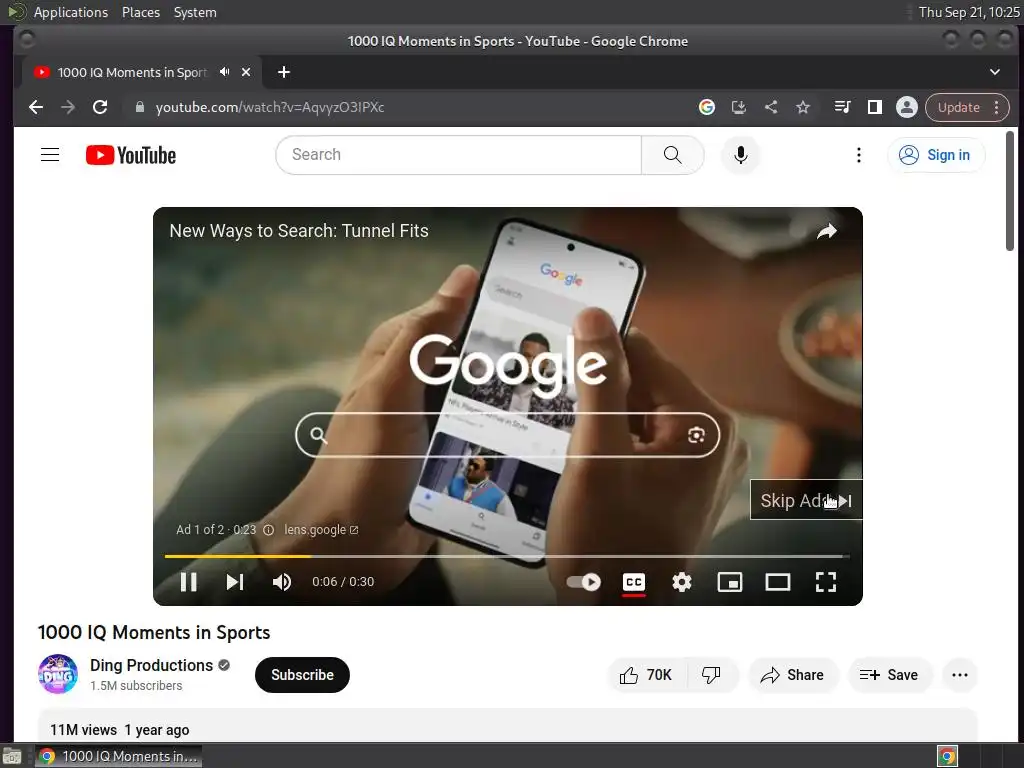Open Chrome profile avatar
Viewport: 1024px width, 768px height.
[x=907, y=107]
